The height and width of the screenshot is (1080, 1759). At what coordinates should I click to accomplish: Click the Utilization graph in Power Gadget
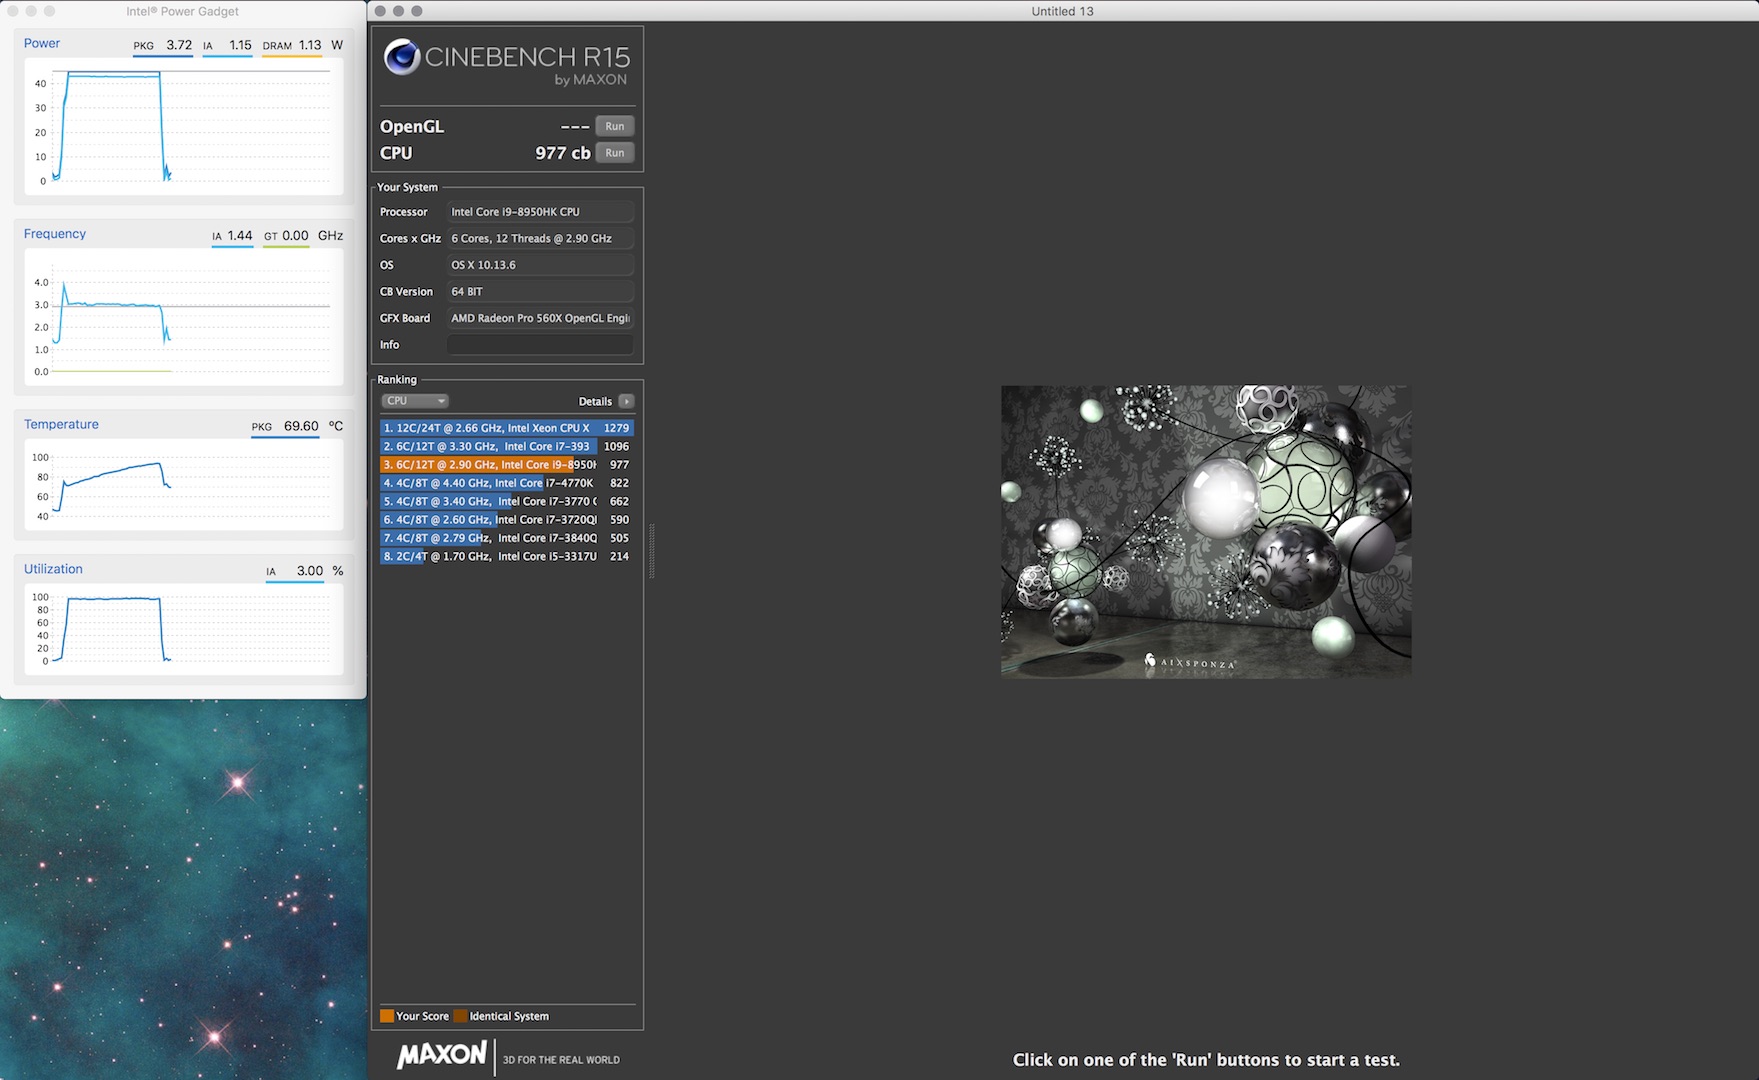183,629
